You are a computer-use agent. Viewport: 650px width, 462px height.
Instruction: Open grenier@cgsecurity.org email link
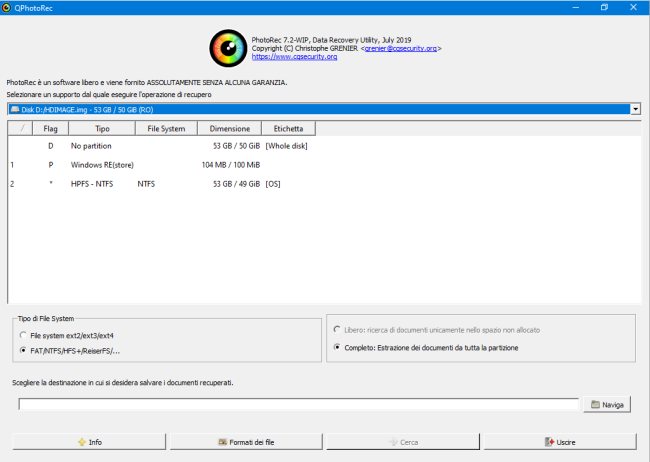point(400,48)
